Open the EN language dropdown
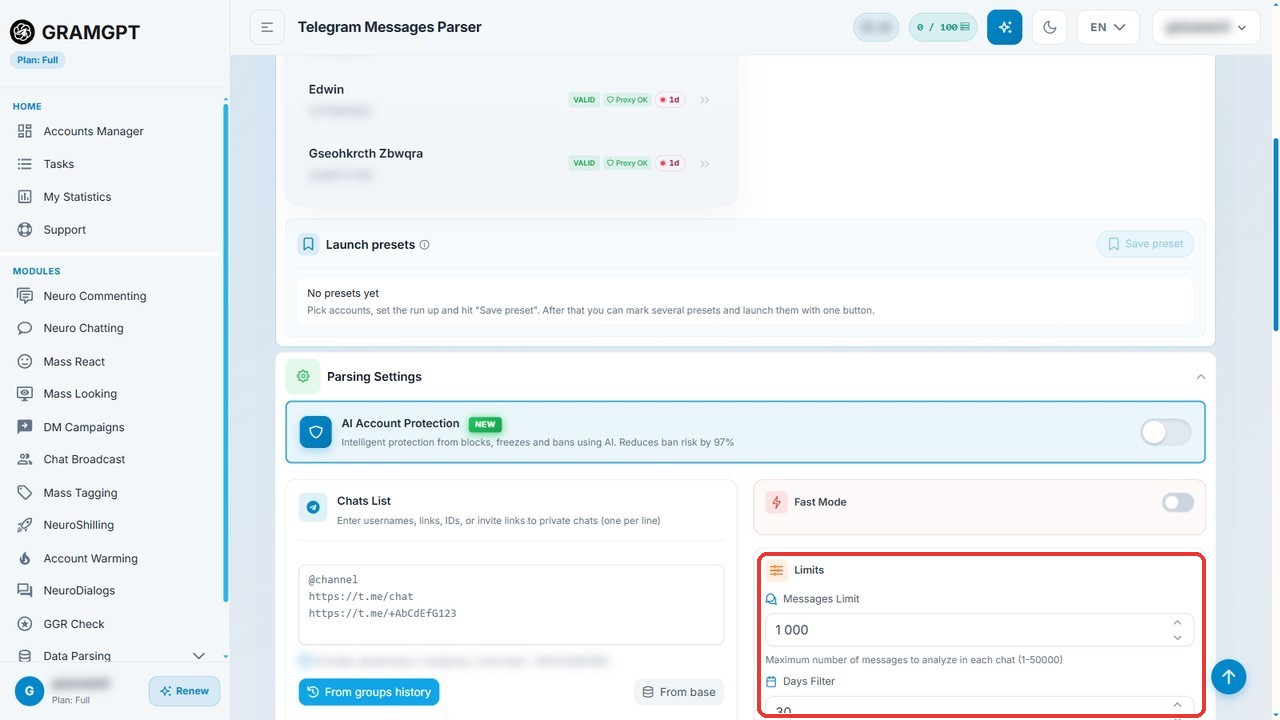Viewport: 1280px width, 720px height. 1108,27
